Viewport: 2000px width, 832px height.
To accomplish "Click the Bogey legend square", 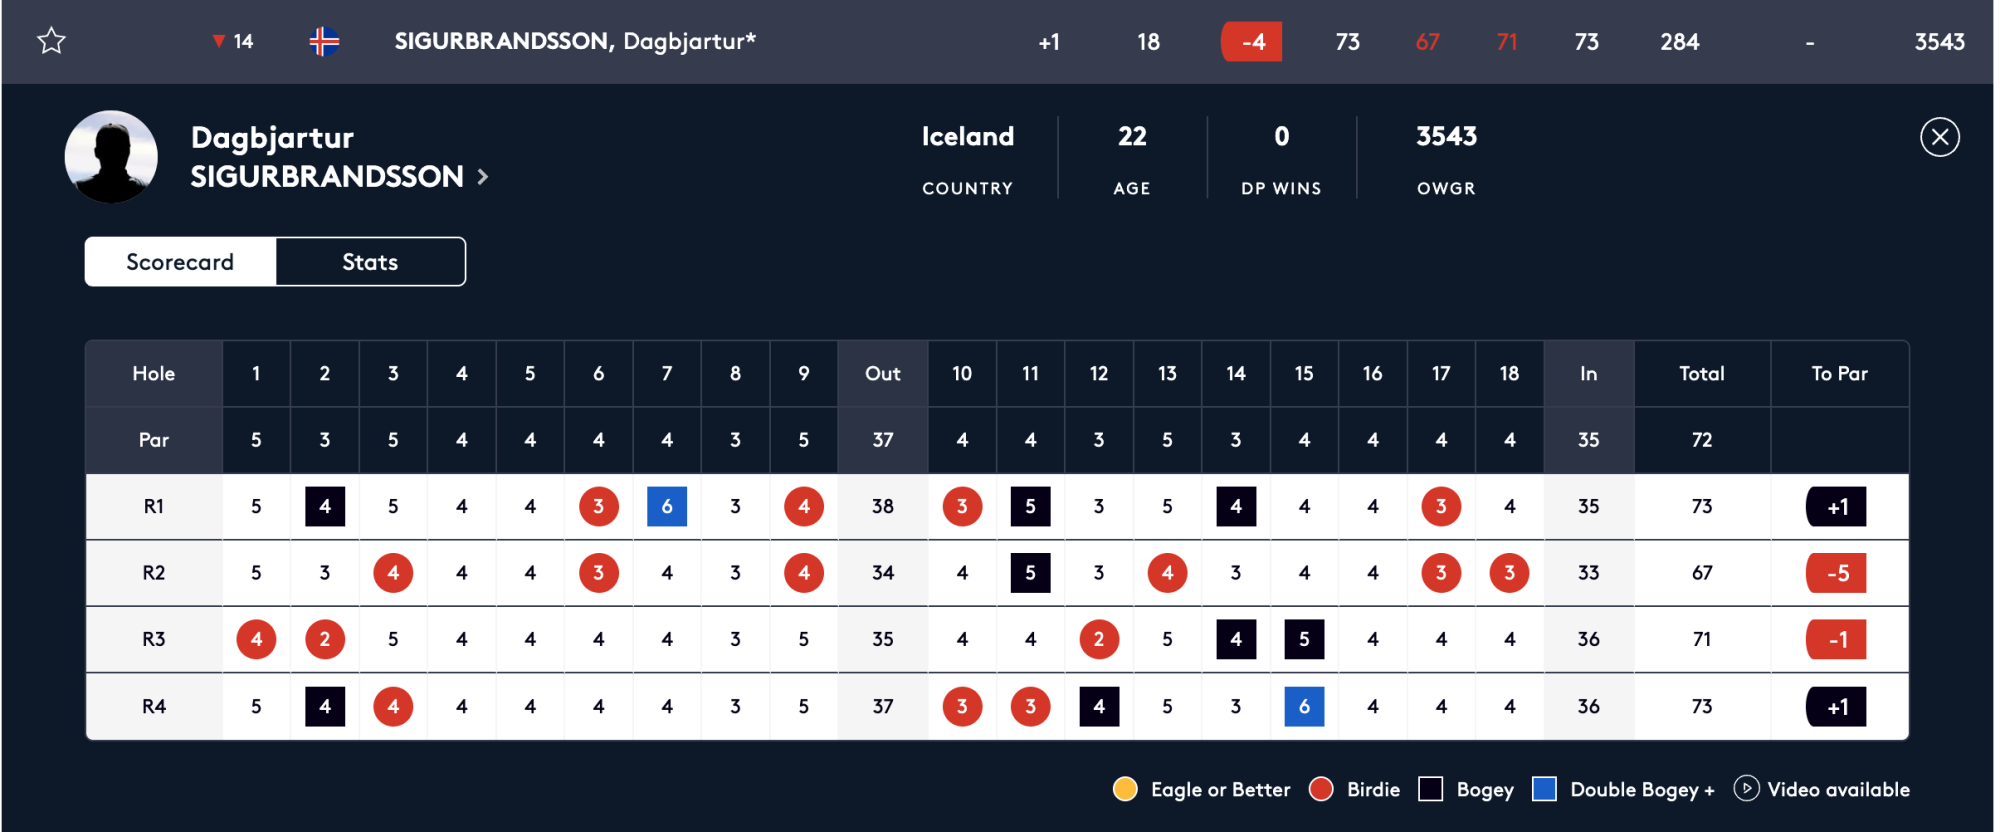I will 1431,789.
